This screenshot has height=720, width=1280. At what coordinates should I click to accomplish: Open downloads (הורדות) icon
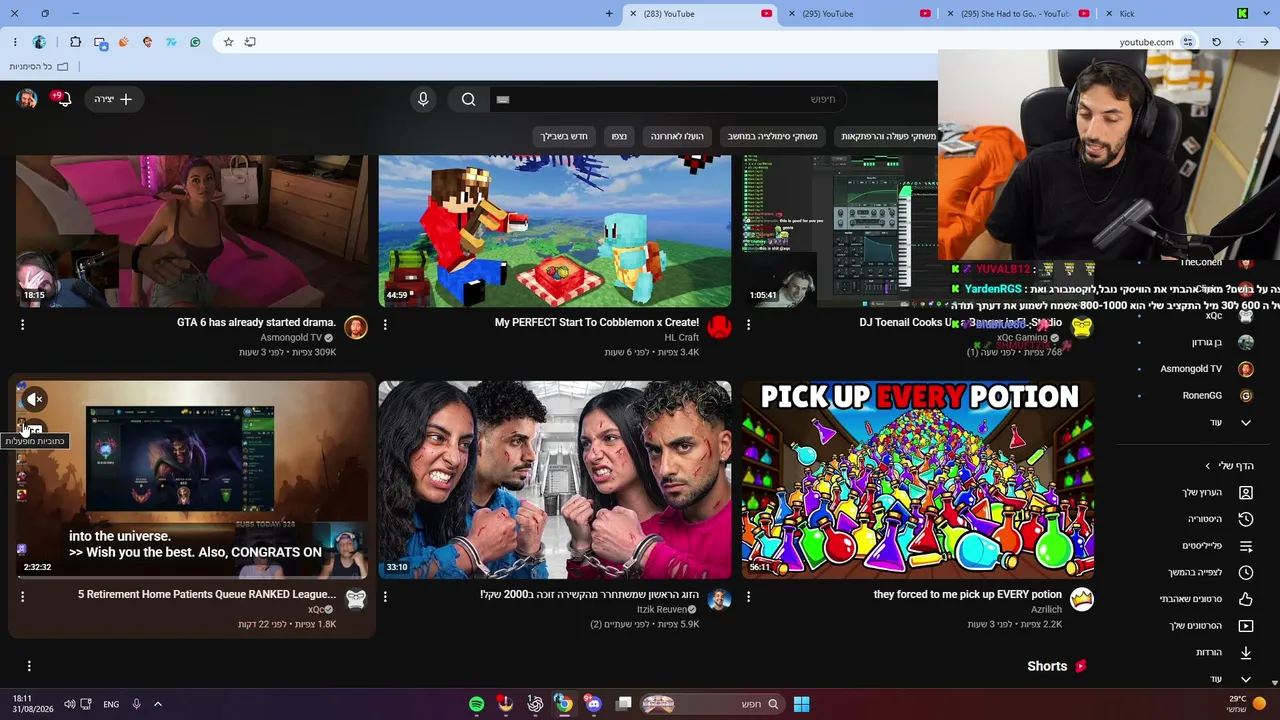pos(1246,653)
